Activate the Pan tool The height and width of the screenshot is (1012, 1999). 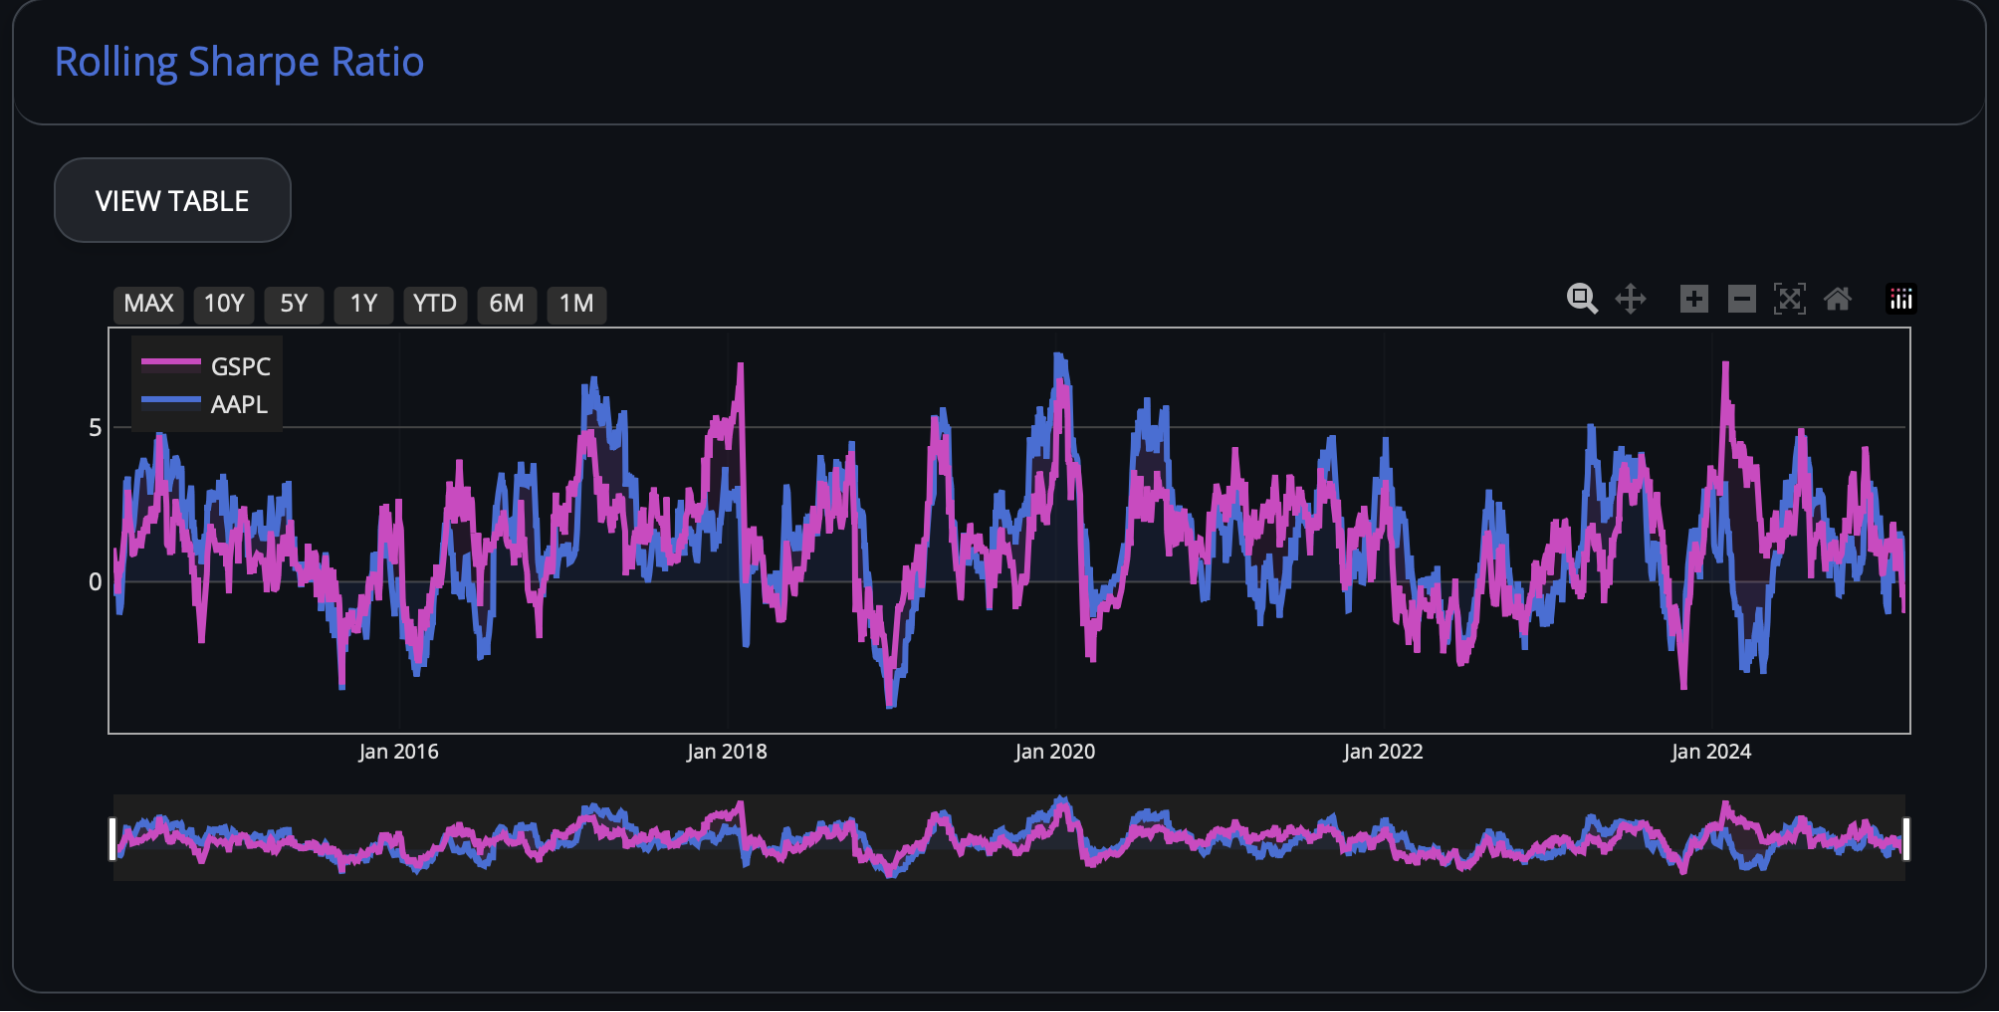point(1630,299)
